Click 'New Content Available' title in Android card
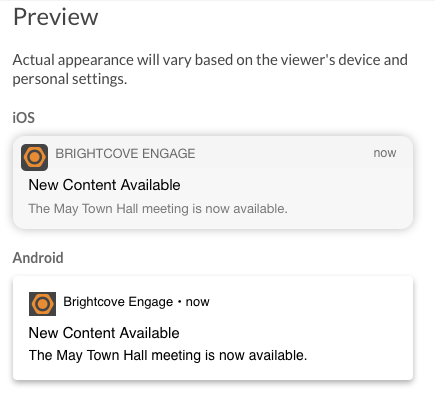Viewport: 435px width, 398px height. pyautogui.click(x=104, y=333)
